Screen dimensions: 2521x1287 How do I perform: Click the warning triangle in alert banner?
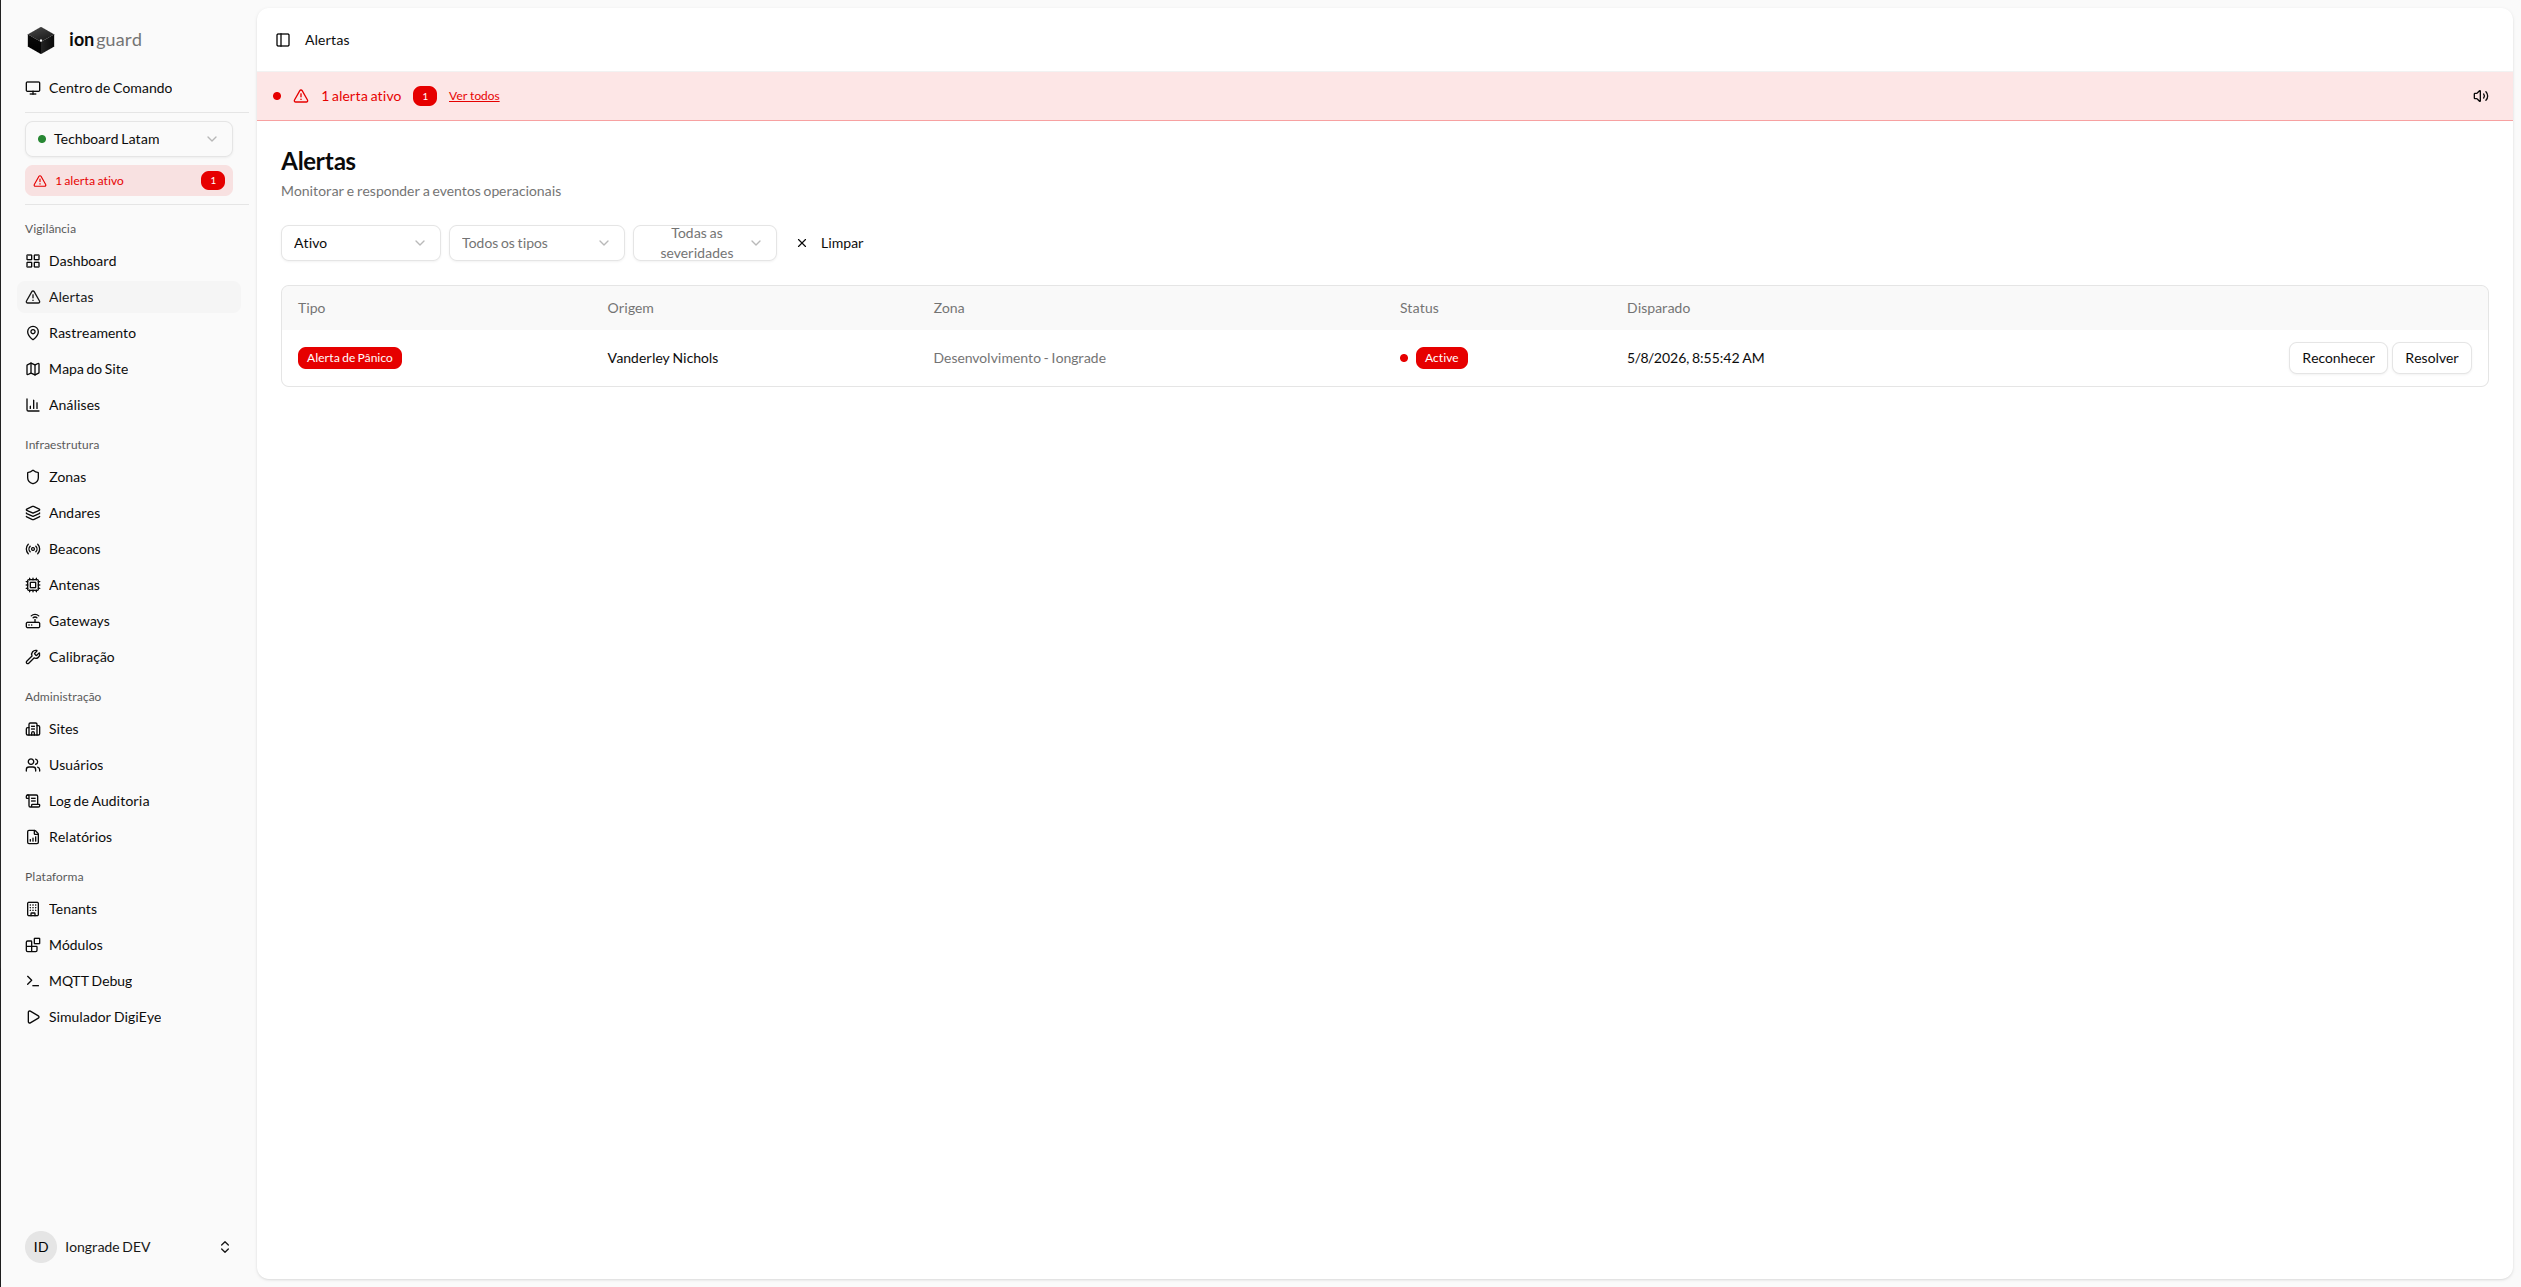301,96
